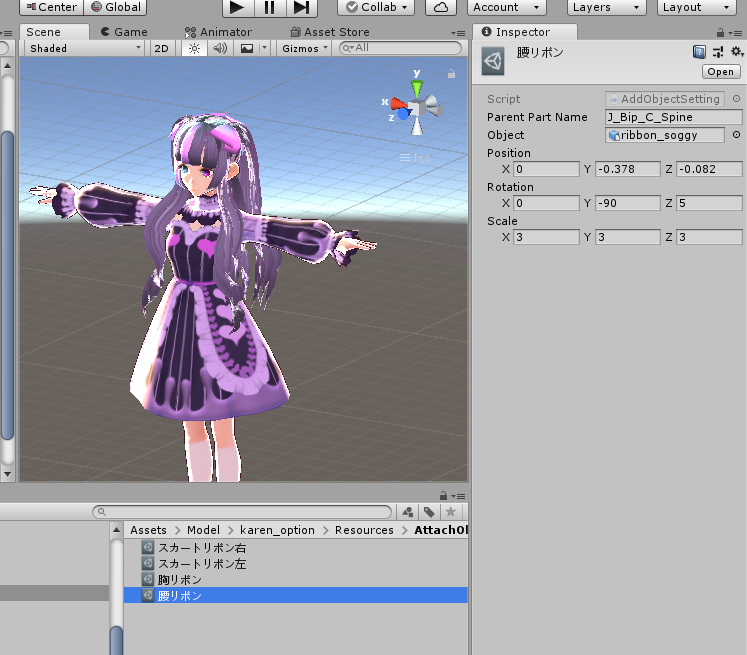
Task: Toggle 2D view mode
Action: pos(162,48)
